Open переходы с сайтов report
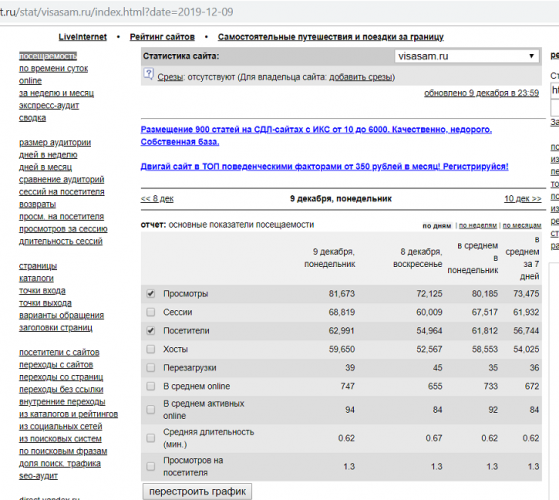The height and width of the screenshot is (500, 559). click(56, 365)
